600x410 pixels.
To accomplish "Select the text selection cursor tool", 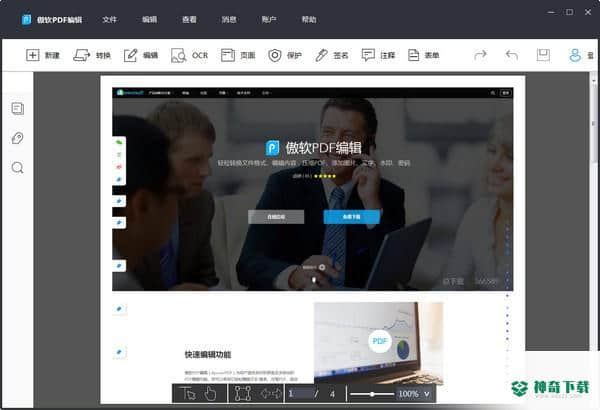I will 189,394.
